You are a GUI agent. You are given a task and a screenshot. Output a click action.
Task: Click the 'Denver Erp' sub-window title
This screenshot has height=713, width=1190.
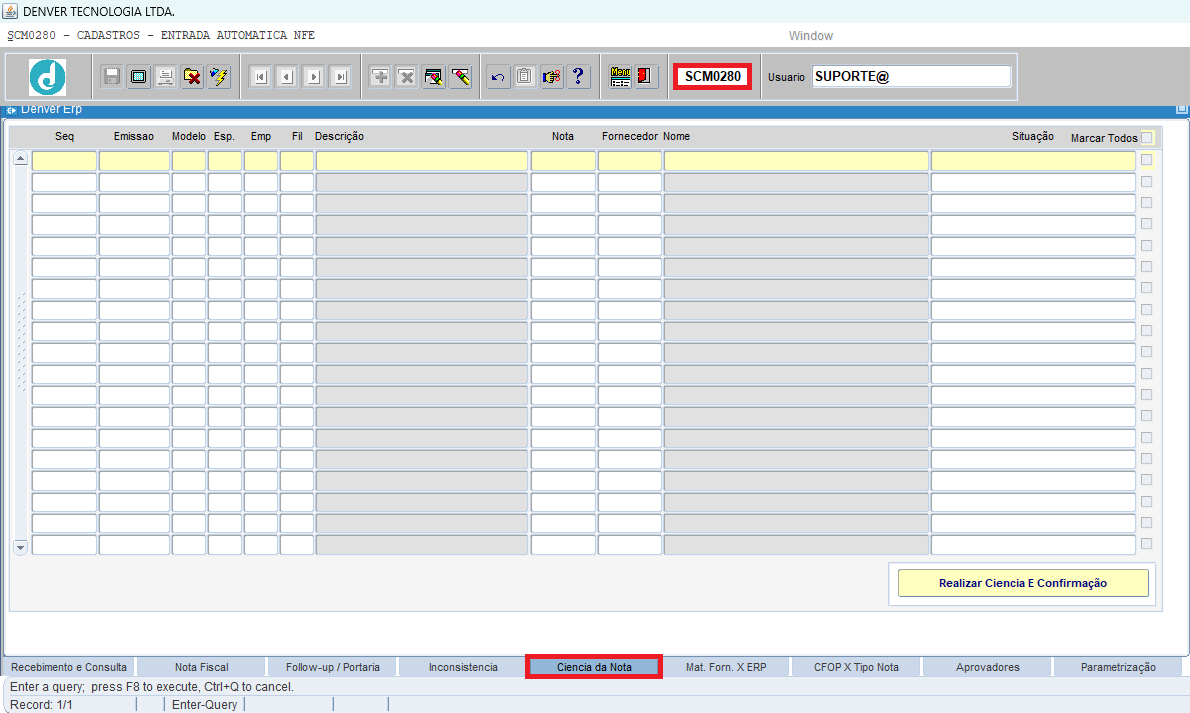(52, 109)
